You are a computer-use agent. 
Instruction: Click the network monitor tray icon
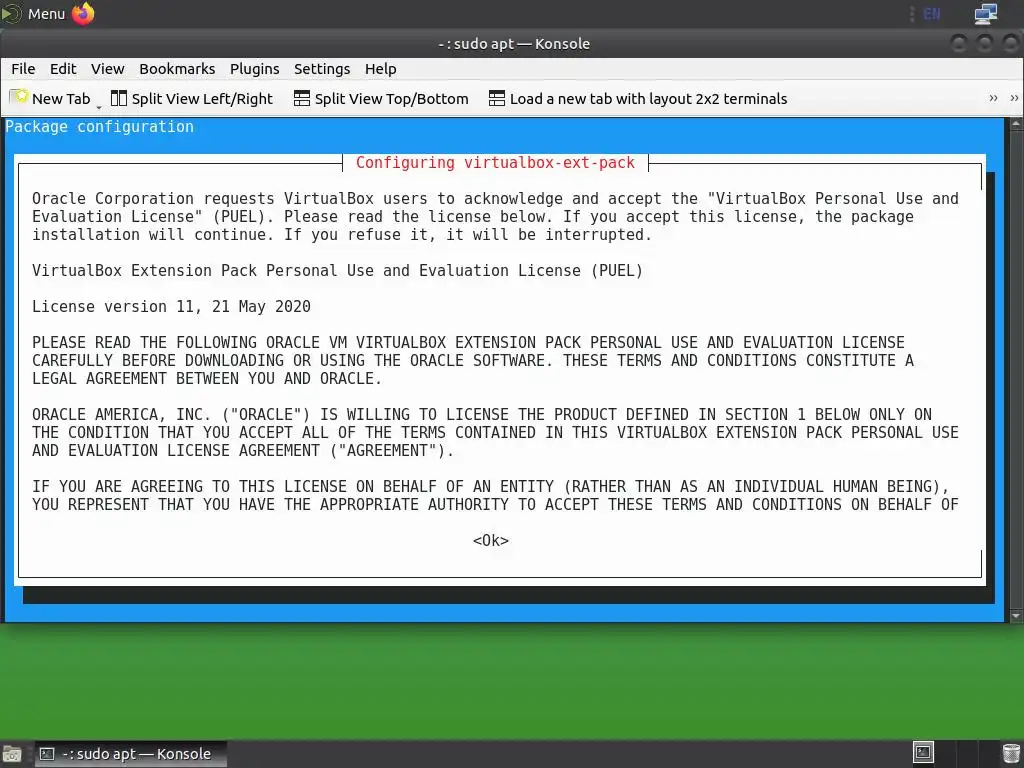coord(985,14)
